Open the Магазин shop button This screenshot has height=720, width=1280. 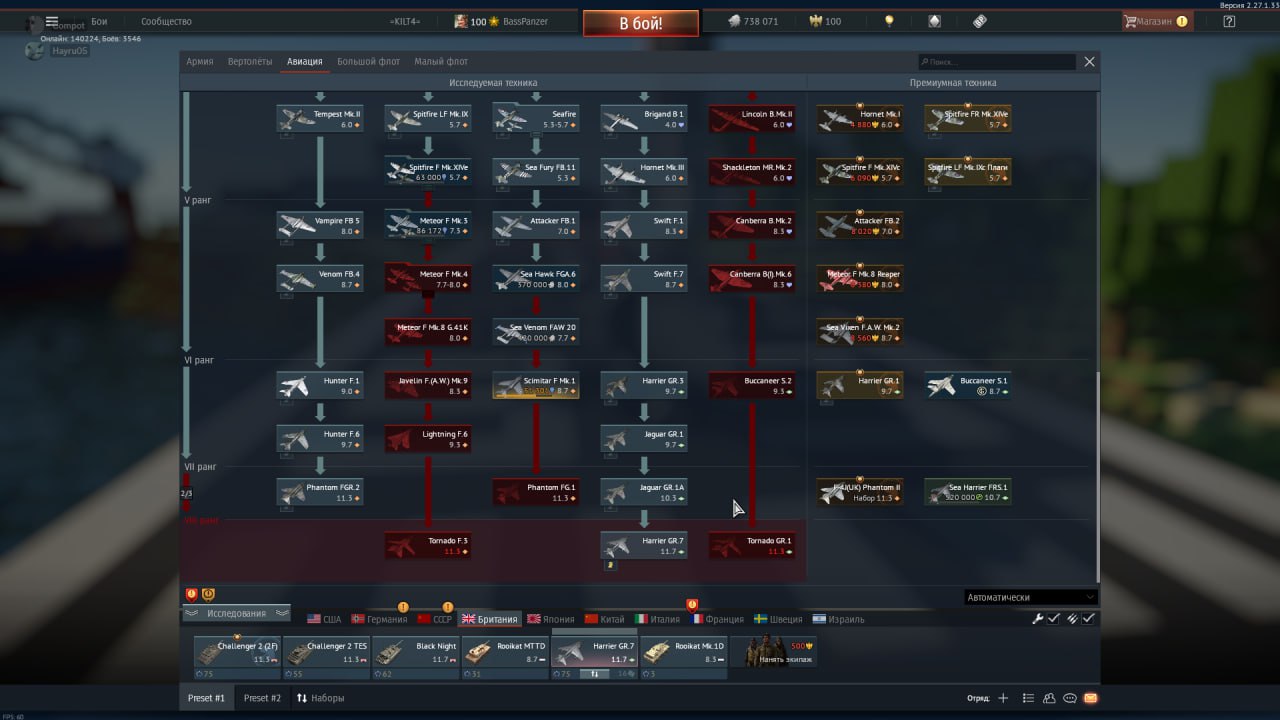[x=1156, y=21]
